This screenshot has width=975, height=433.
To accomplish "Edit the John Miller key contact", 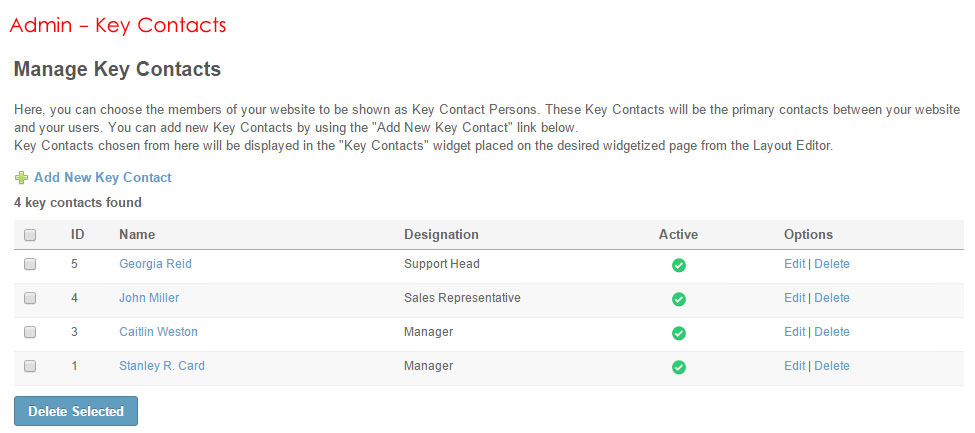I will [794, 298].
